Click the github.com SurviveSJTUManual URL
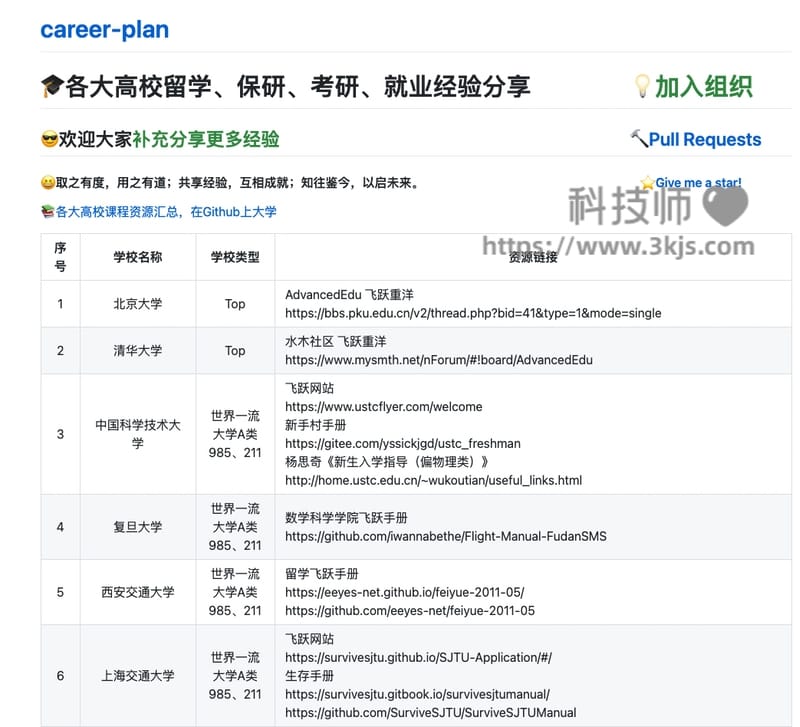The width and height of the screenshot is (800, 727). (431, 713)
